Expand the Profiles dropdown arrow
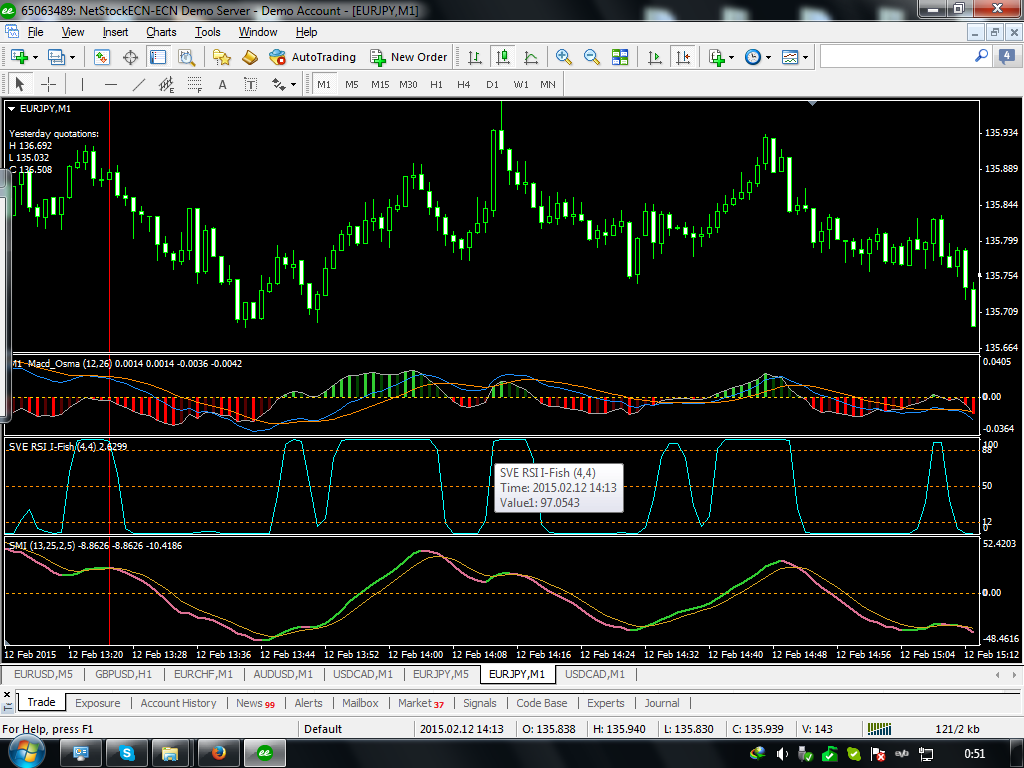This screenshot has width=1024, height=768. pyautogui.click(x=72, y=57)
